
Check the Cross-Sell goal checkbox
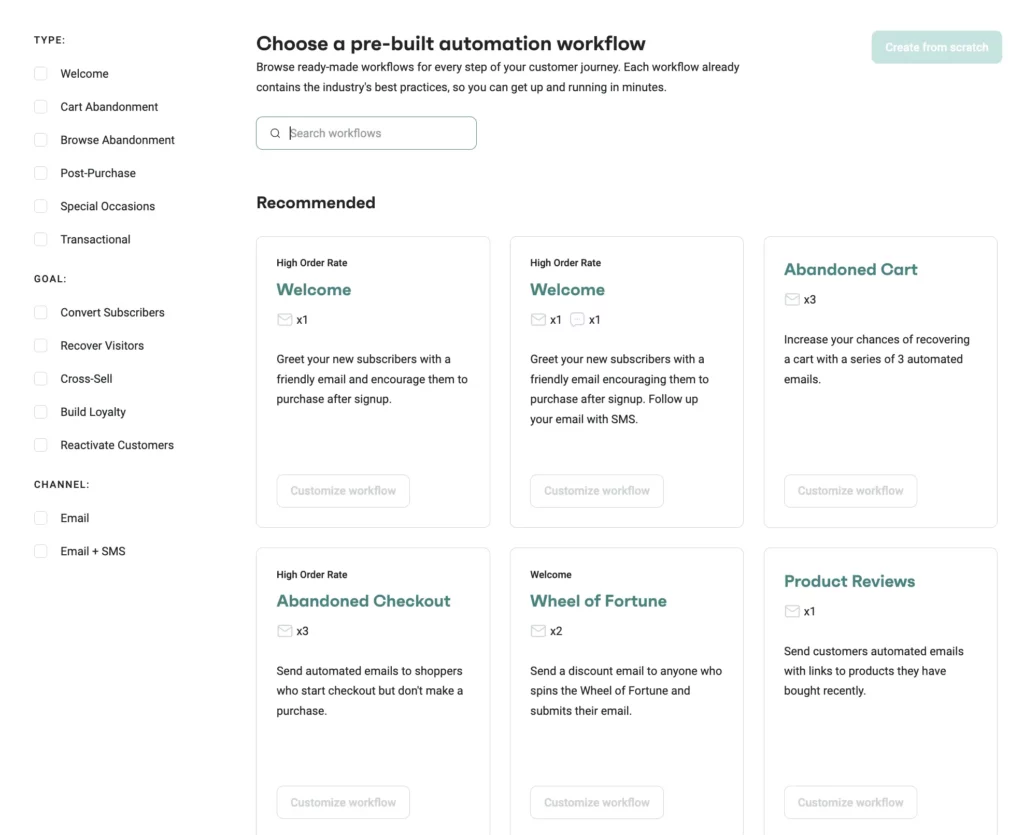tap(40, 378)
